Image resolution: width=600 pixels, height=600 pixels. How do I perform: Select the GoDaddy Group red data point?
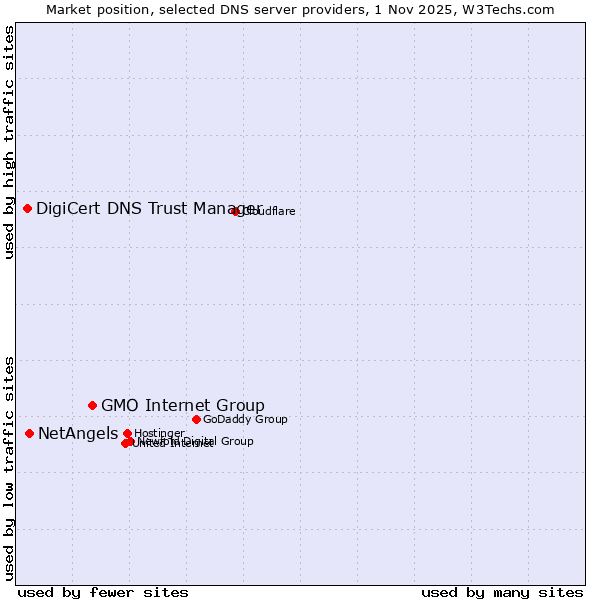196,419
